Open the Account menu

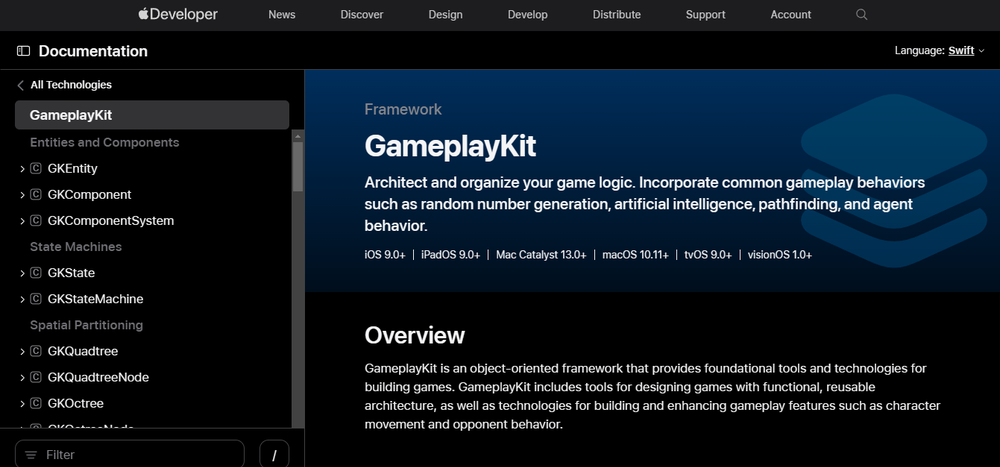791,15
